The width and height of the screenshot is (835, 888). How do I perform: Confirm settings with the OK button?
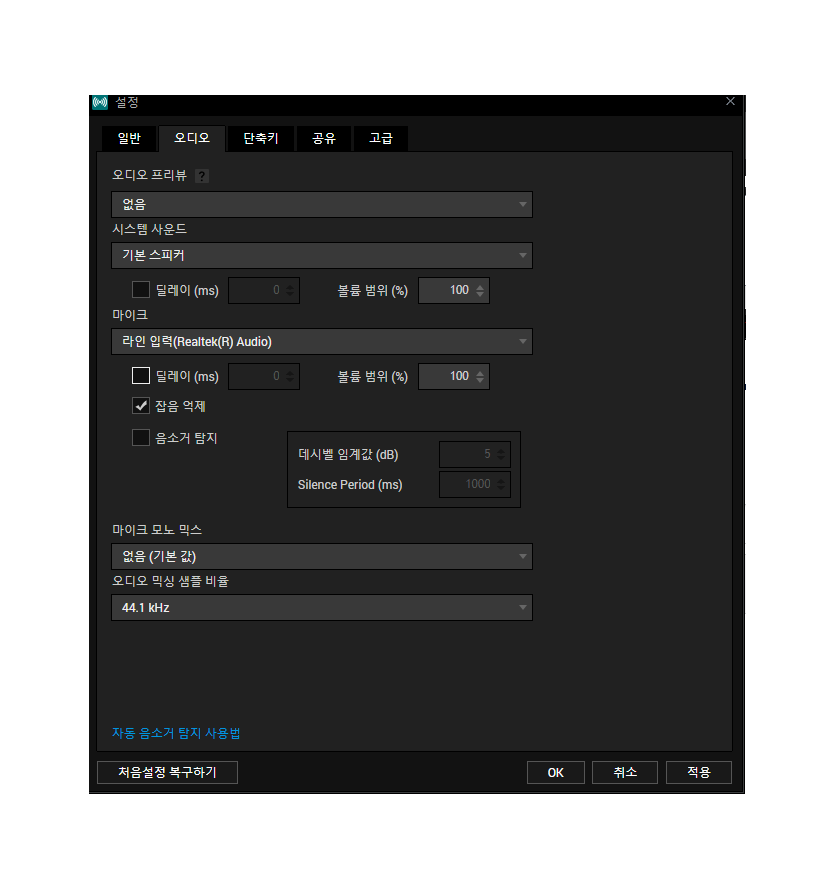[x=556, y=772]
